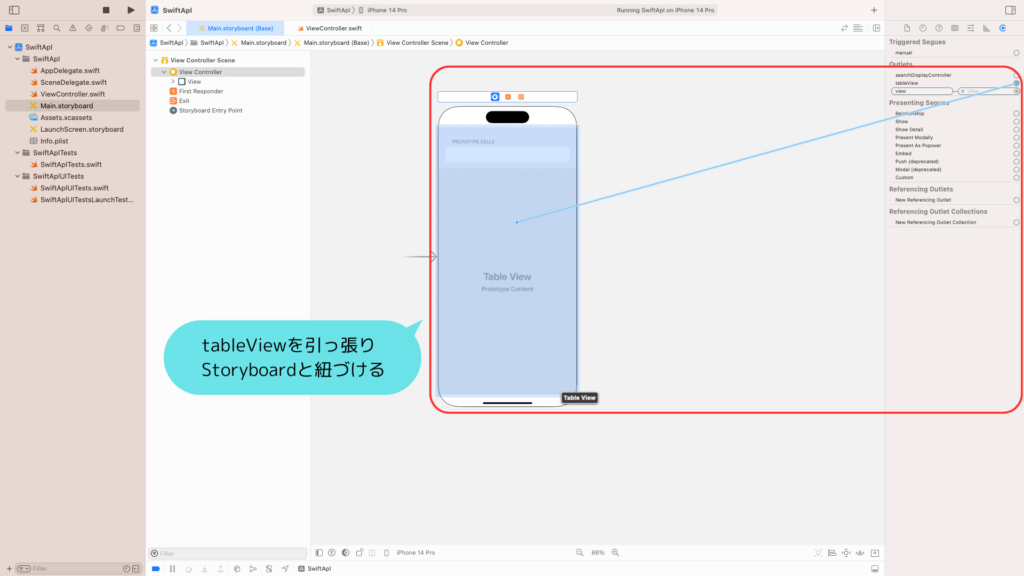Open the Report navigator
Viewport: 1024px width, 576px height.
(x=136, y=28)
